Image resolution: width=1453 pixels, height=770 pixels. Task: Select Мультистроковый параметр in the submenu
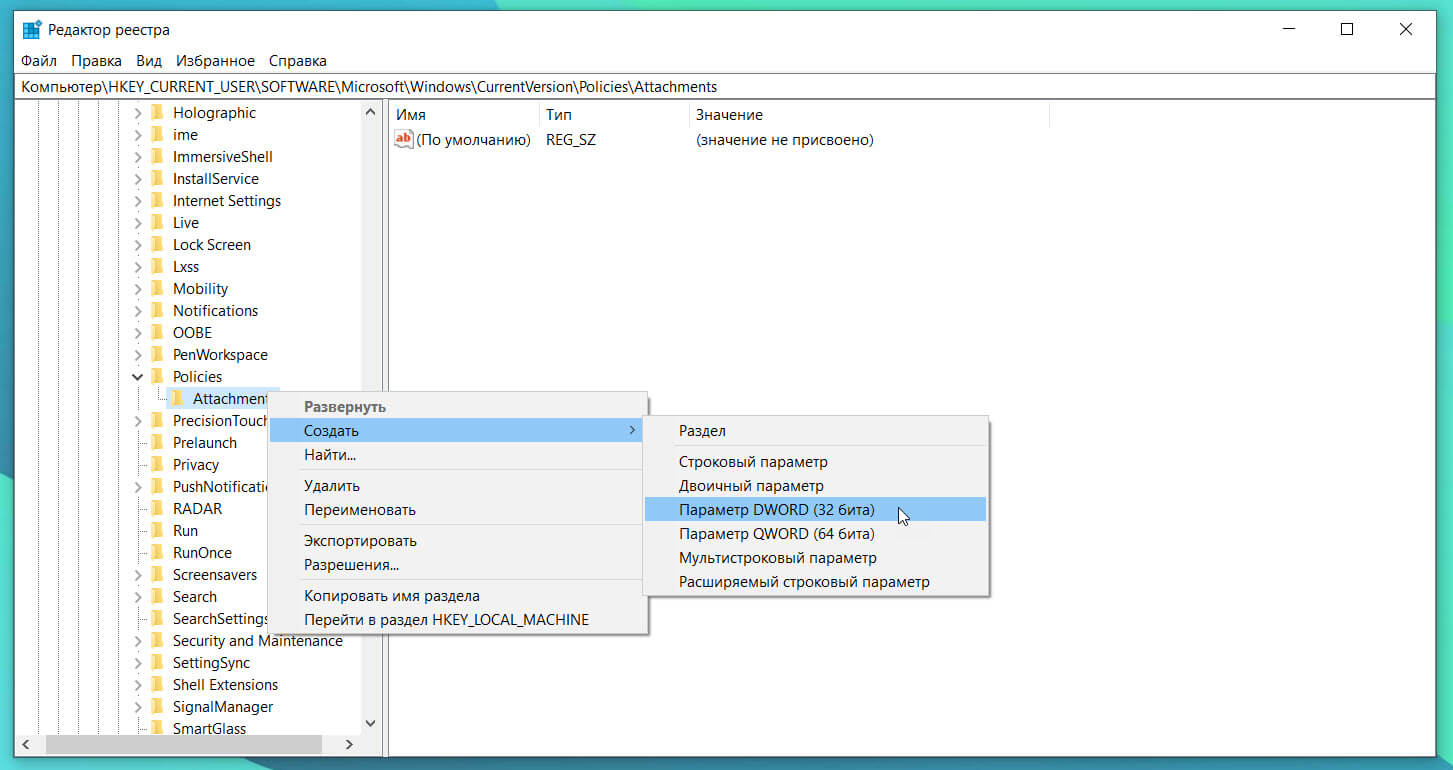pyautogui.click(x=816, y=558)
